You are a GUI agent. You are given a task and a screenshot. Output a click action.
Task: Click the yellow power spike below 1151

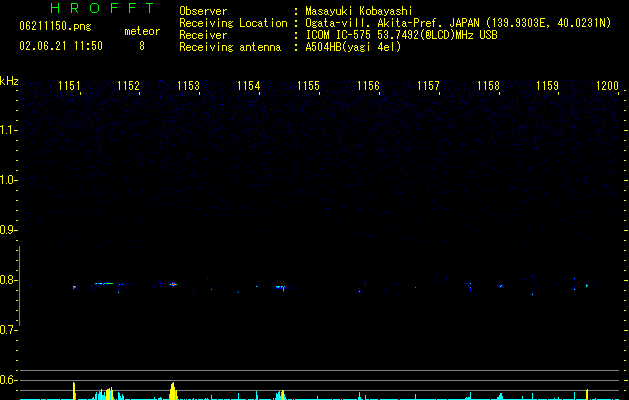pos(74,391)
